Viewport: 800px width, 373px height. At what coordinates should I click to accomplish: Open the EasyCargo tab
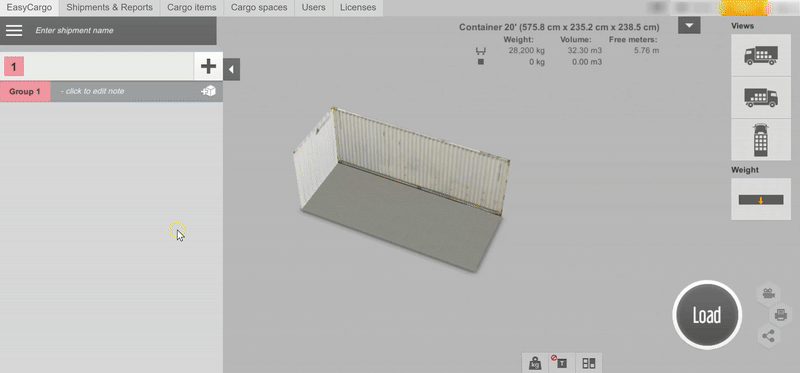(x=29, y=8)
